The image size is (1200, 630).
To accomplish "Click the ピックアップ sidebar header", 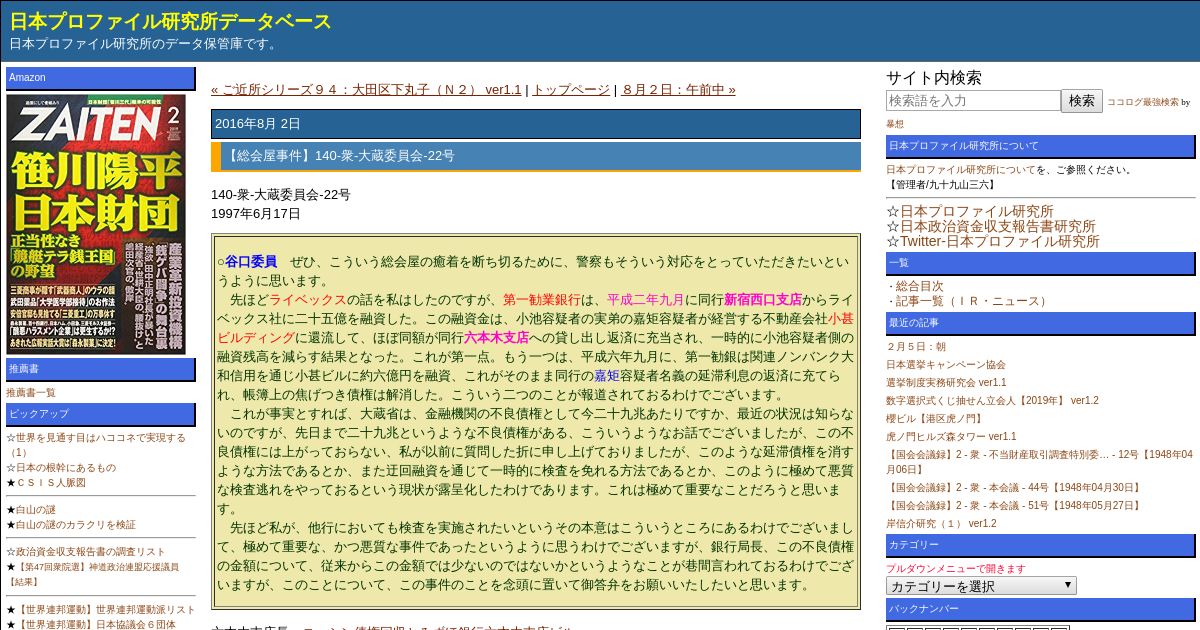I will (101, 414).
